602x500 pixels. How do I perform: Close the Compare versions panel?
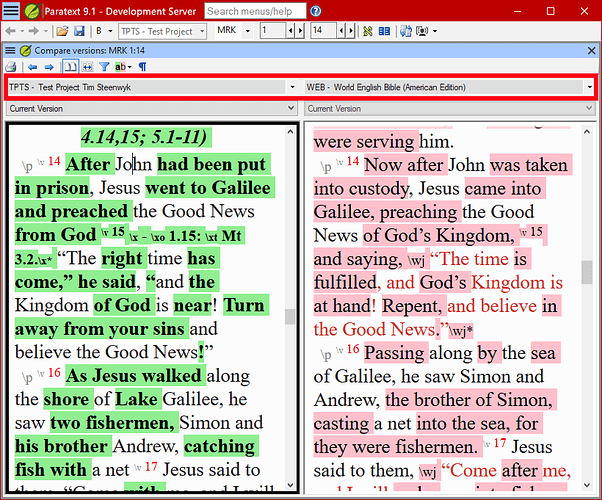coord(591,50)
